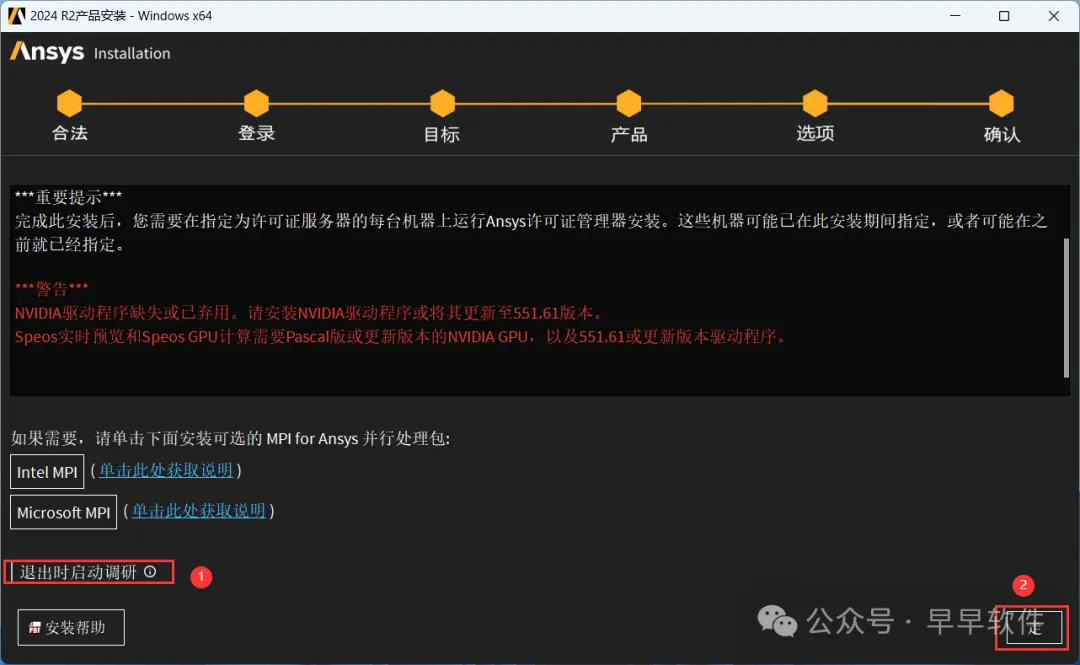Click the red NVIDIA驱动程序缺失或已弃用 warning line
Image resolution: width=1080 pixels, height=665 pixels.
coord(311,313)
